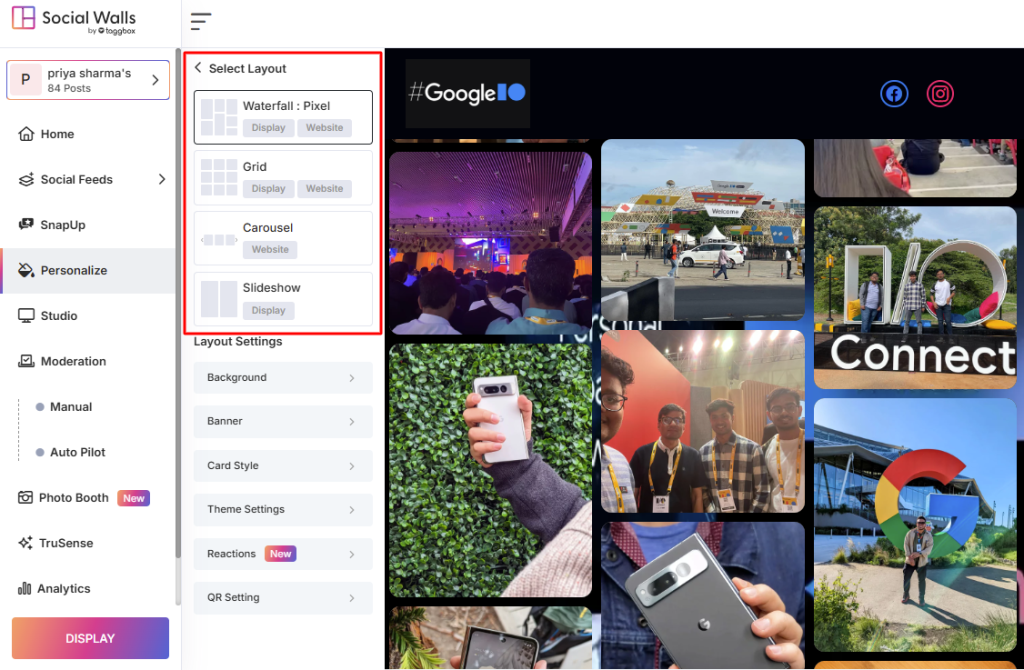The width and height of the screenshot is (1024, 670).
Task: Open Photo Booth in the sidebar
Action: coord(74,498)
